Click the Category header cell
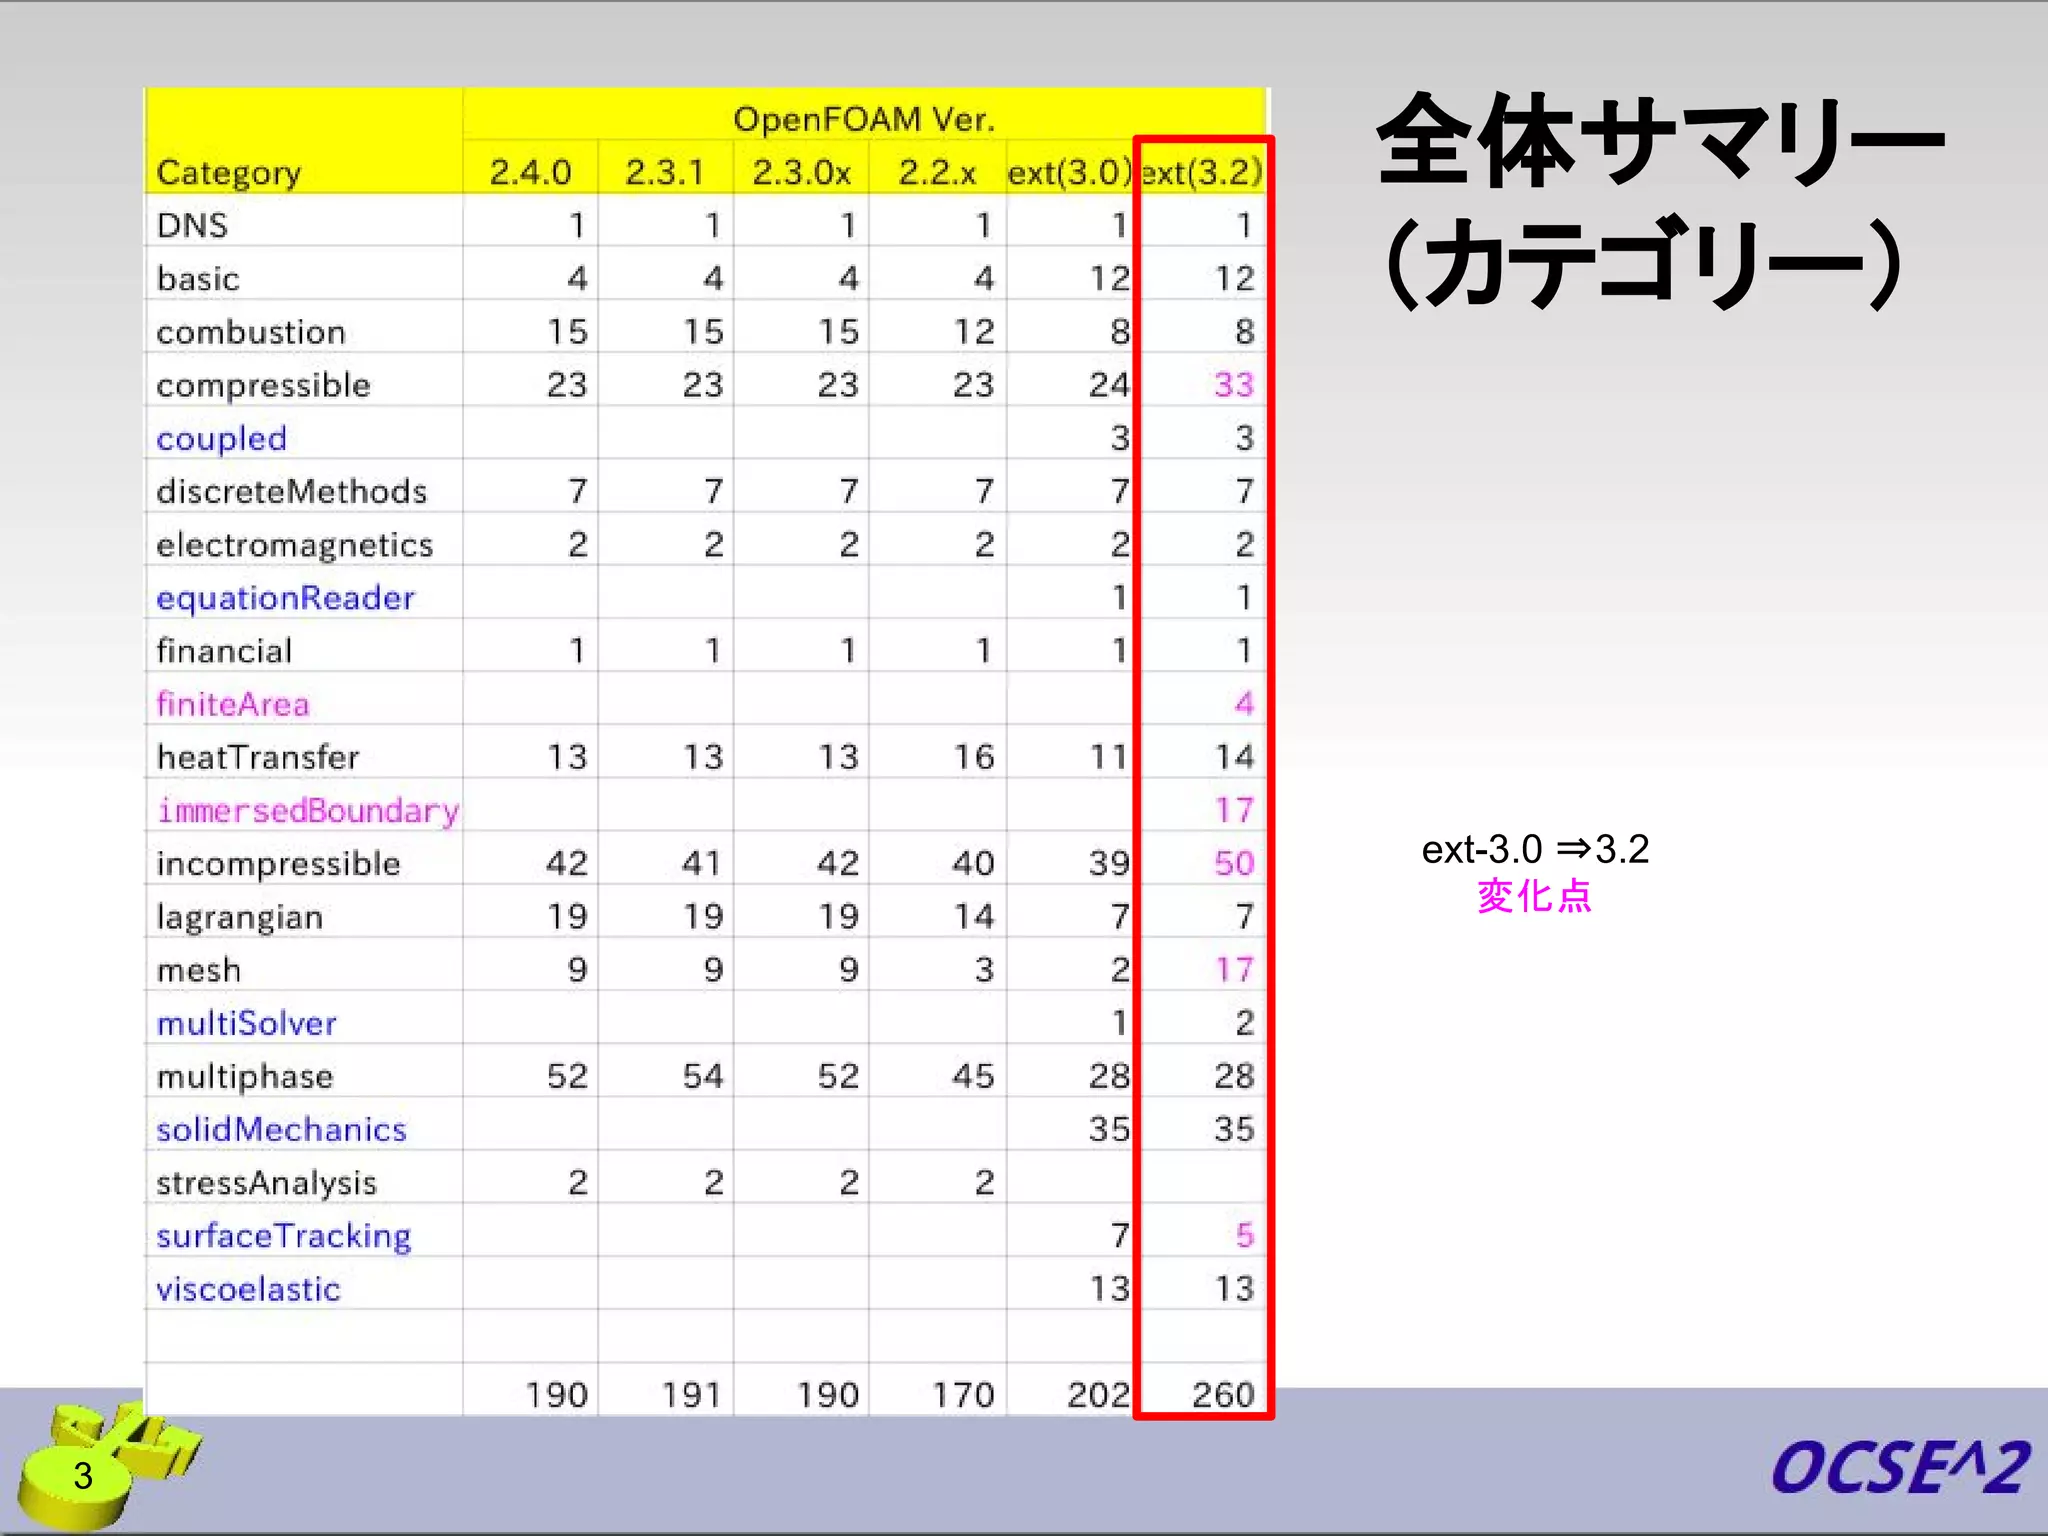The width and height of the screenshot is (2048, 1536). point(229,173)
